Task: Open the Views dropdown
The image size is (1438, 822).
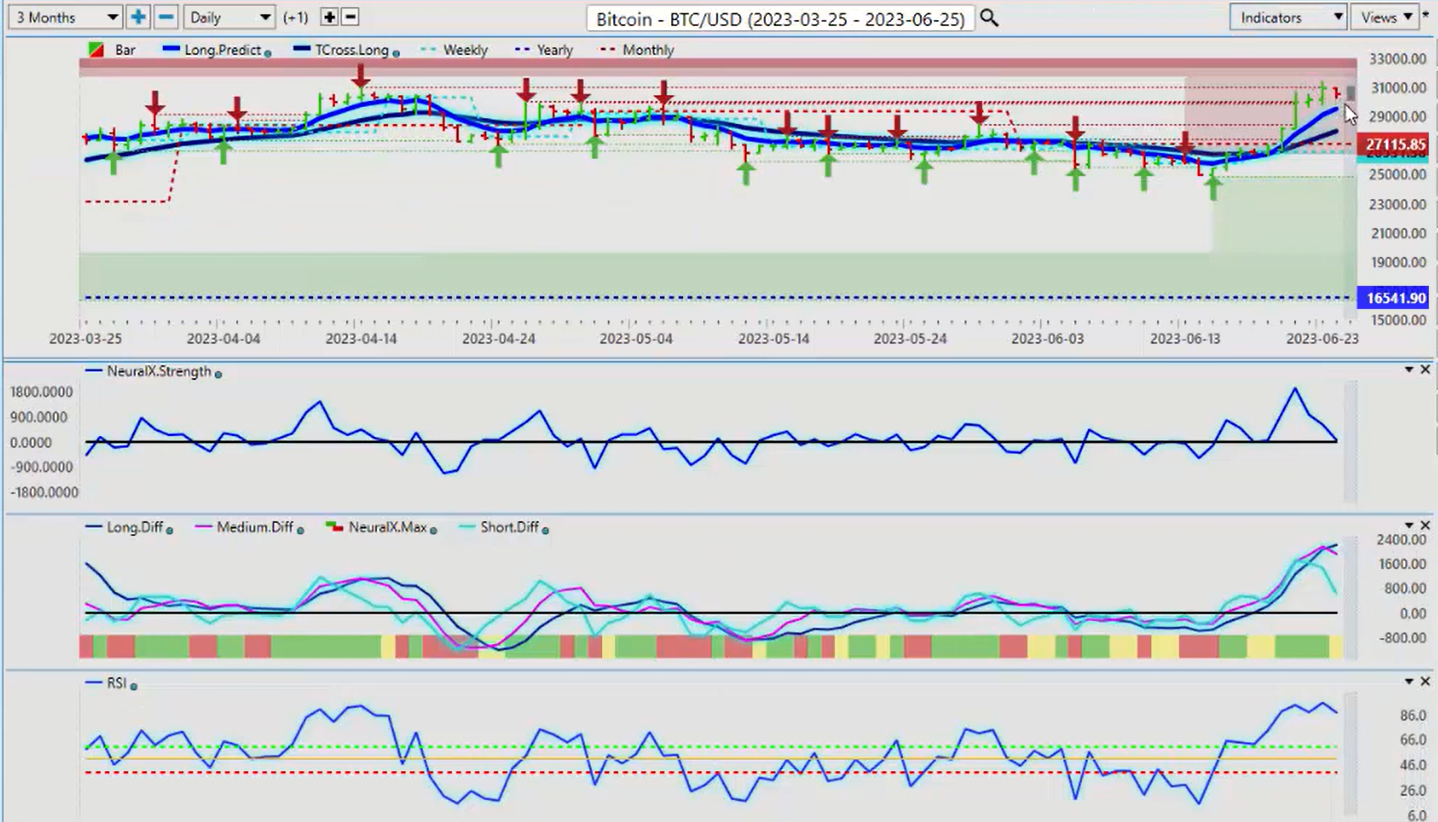Action: coord(1386,17)
